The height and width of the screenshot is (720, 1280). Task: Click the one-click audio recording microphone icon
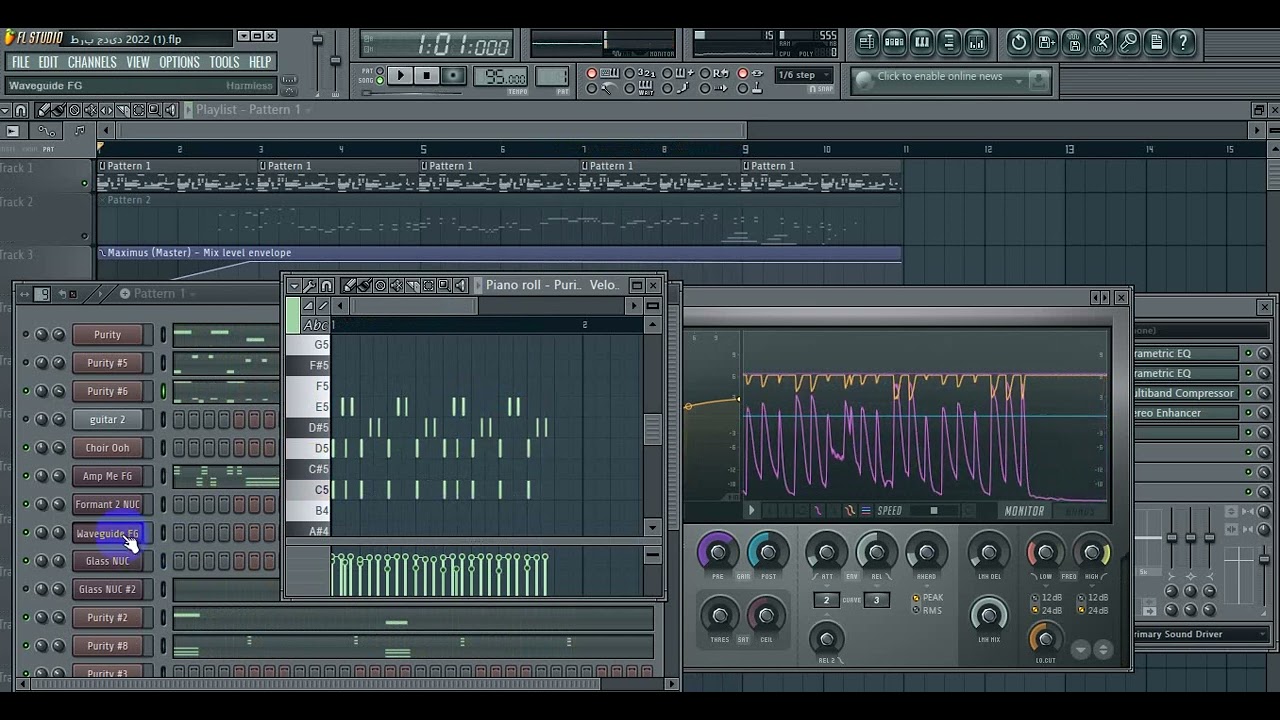pos(1128,42)
